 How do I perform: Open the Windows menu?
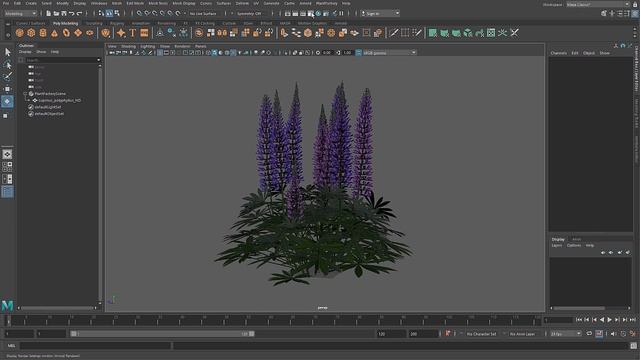tap(99, 3)
